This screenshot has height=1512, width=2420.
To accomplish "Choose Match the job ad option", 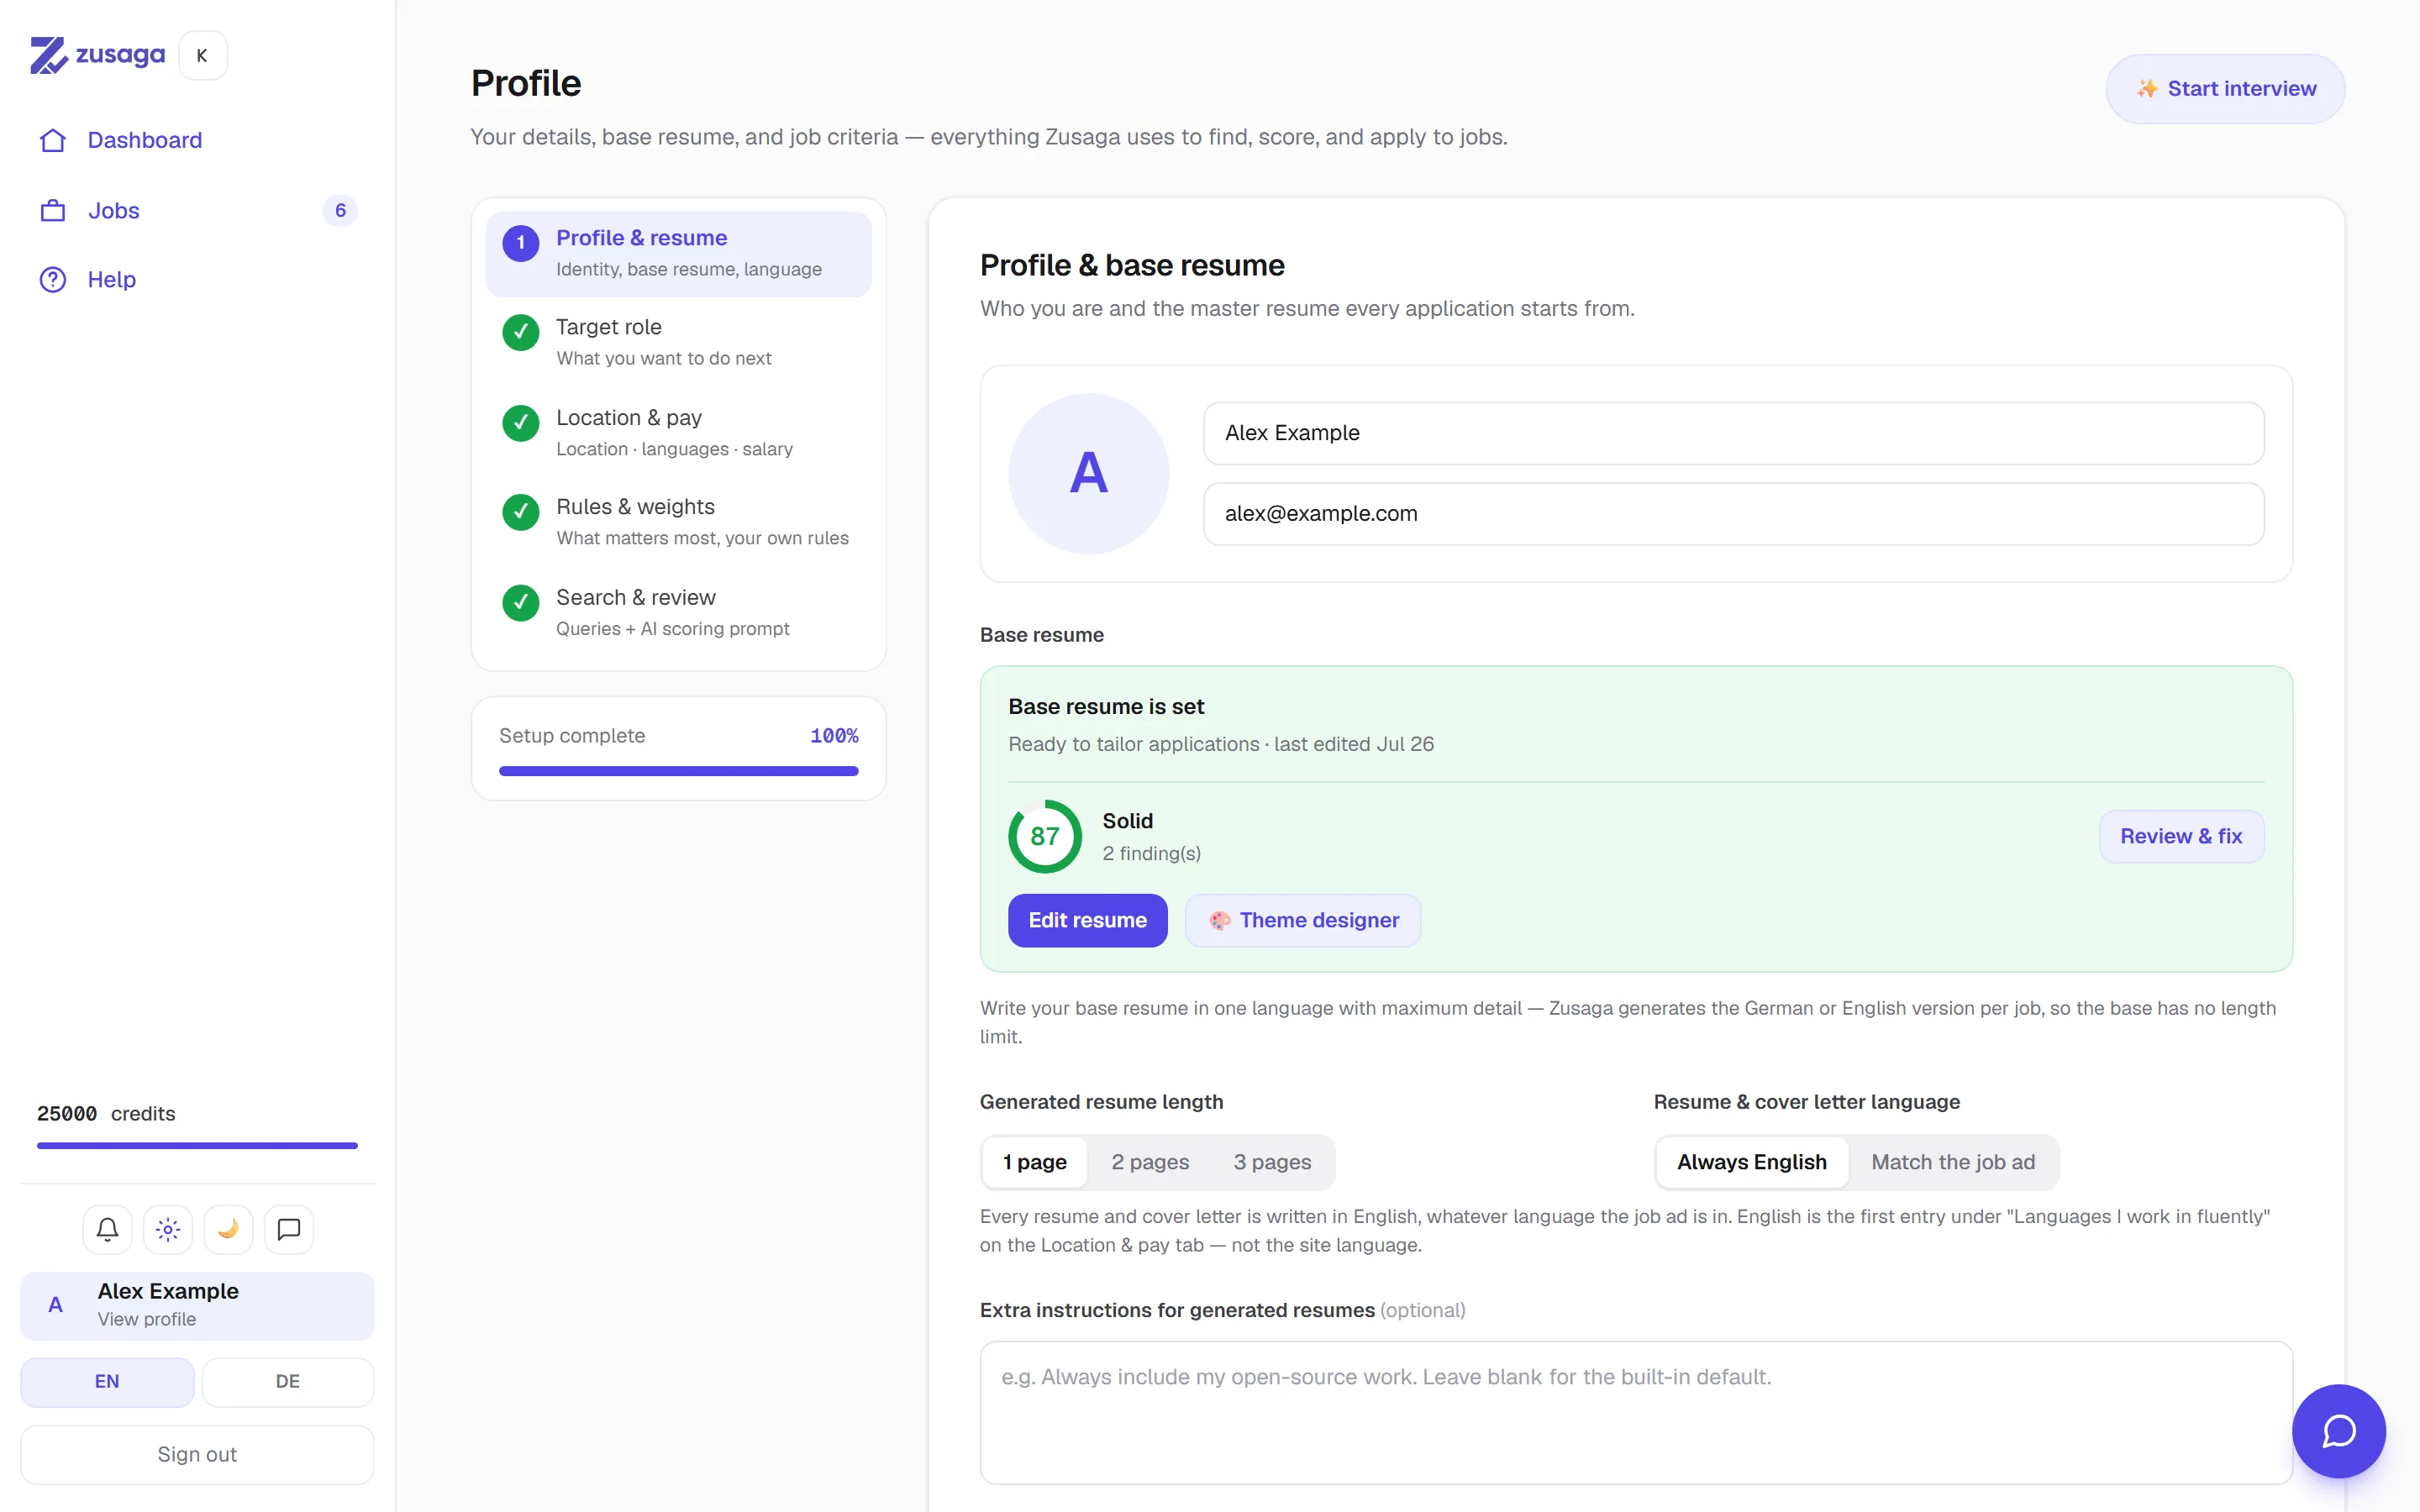I will (x=1953, y=1162).
